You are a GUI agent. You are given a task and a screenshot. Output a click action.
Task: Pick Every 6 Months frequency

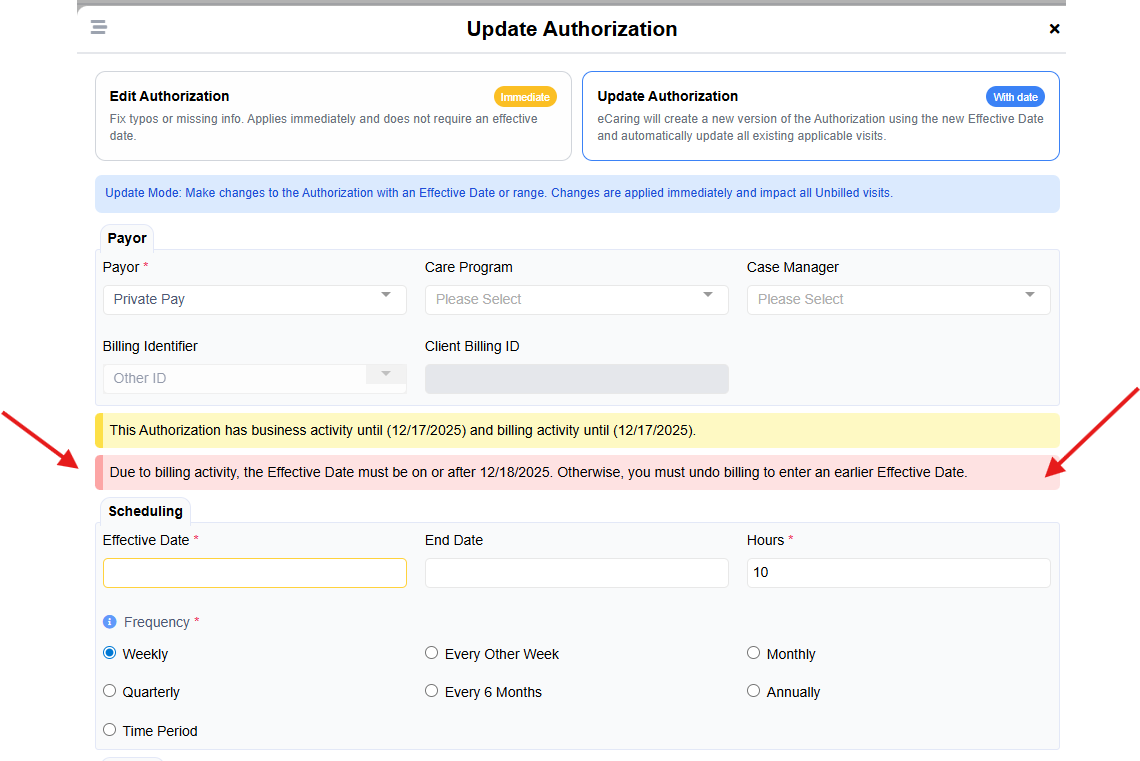click(x=432, y=691)
